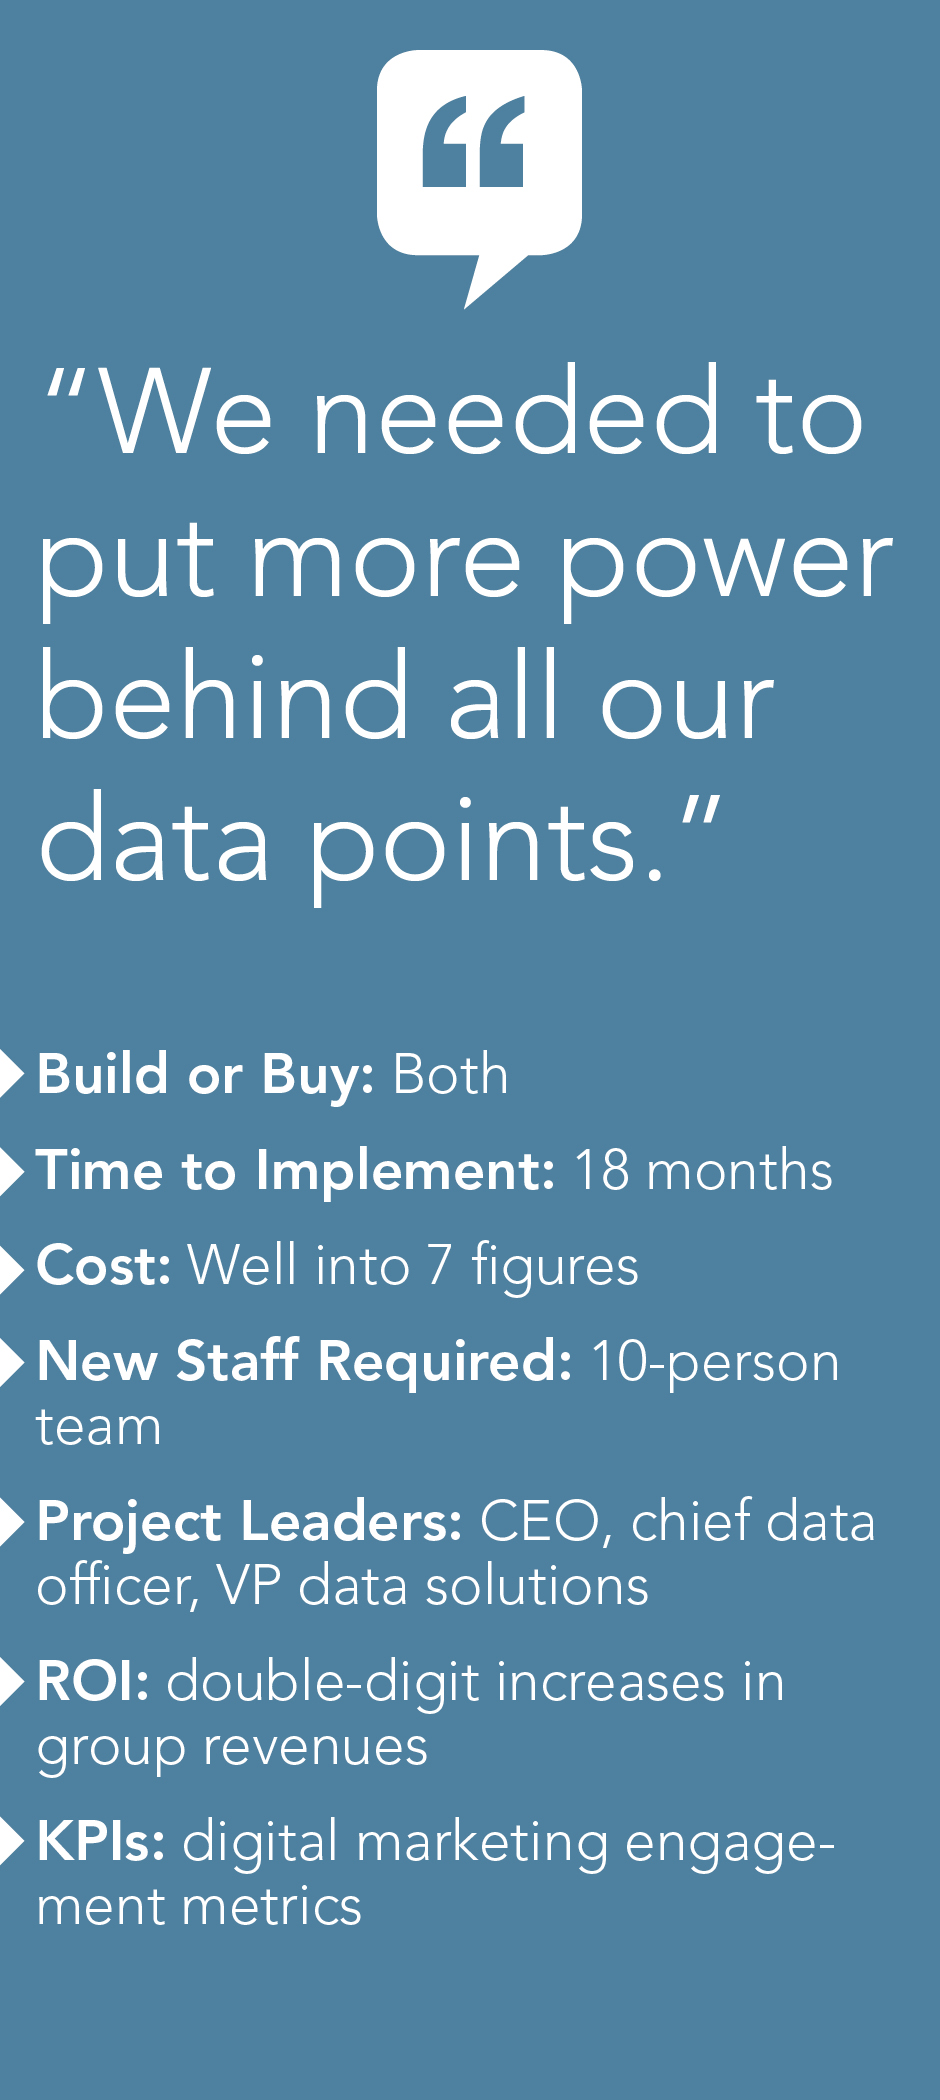Click the "New Staff Required:" label
Viewport: 940px width, 2100px height.
point(304,1362)
